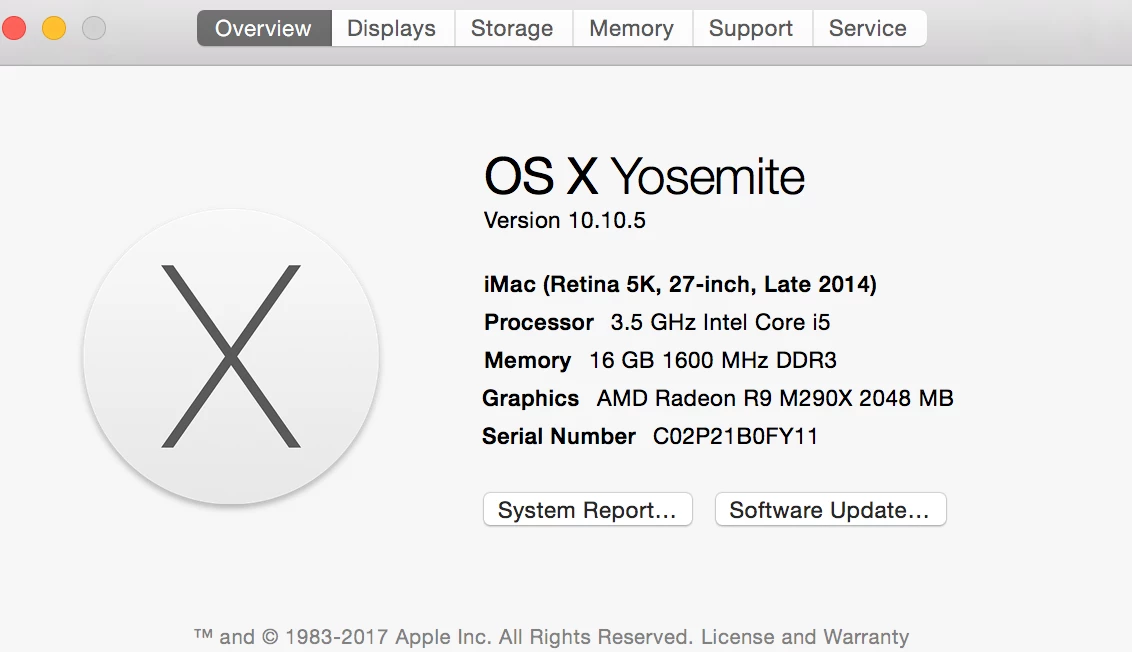Click the serial number C02P21B0FY11
Screen dimensions: 1132x652
point(735,437)
